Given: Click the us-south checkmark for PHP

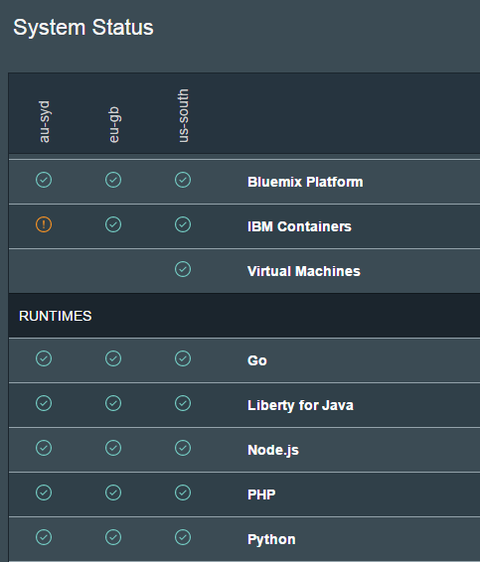Looking at the screenshot, I should coord(183,492).
